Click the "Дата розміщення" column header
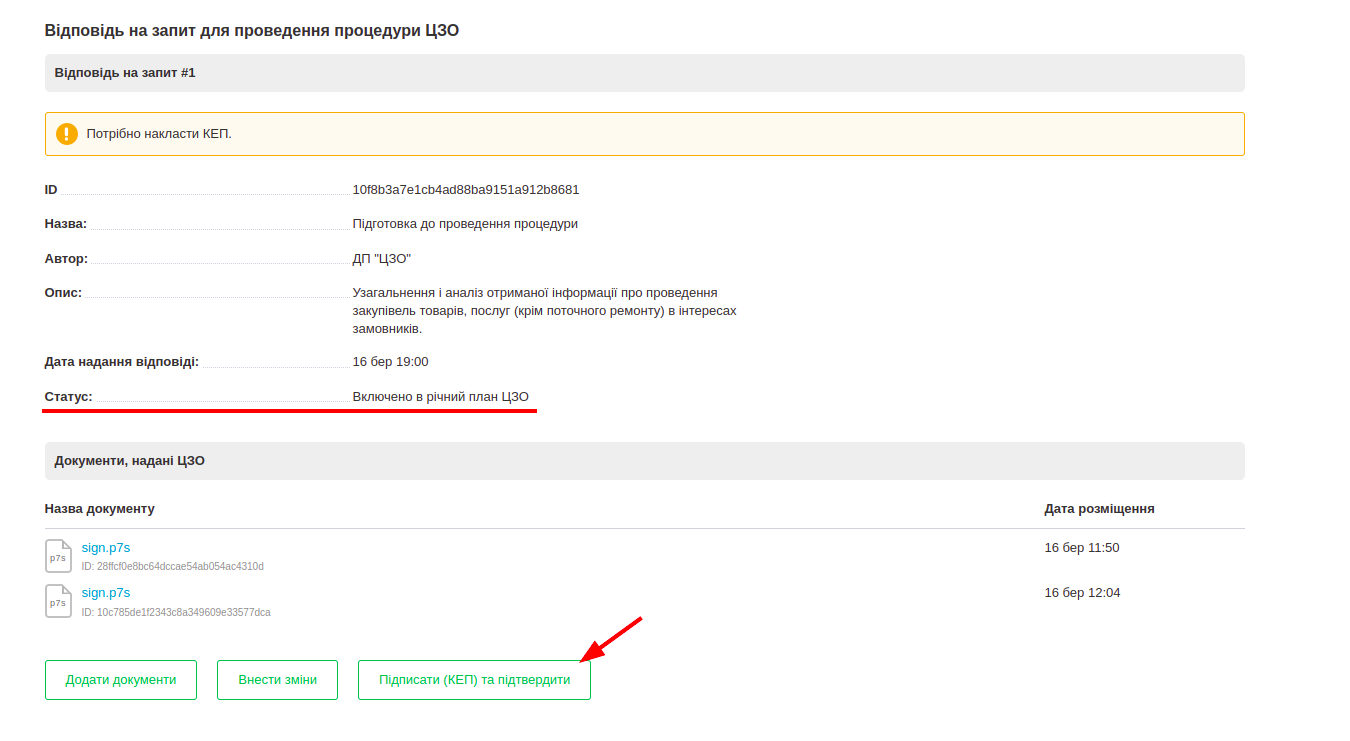 1099,509
